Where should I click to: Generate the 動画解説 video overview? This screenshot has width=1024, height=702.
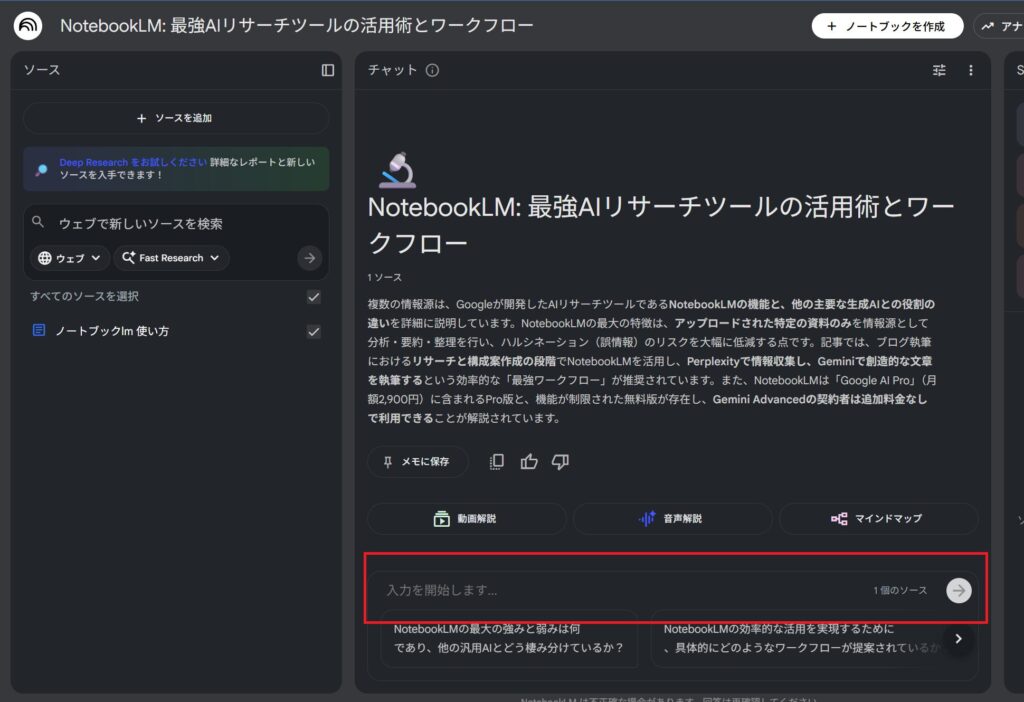(467, 519)
